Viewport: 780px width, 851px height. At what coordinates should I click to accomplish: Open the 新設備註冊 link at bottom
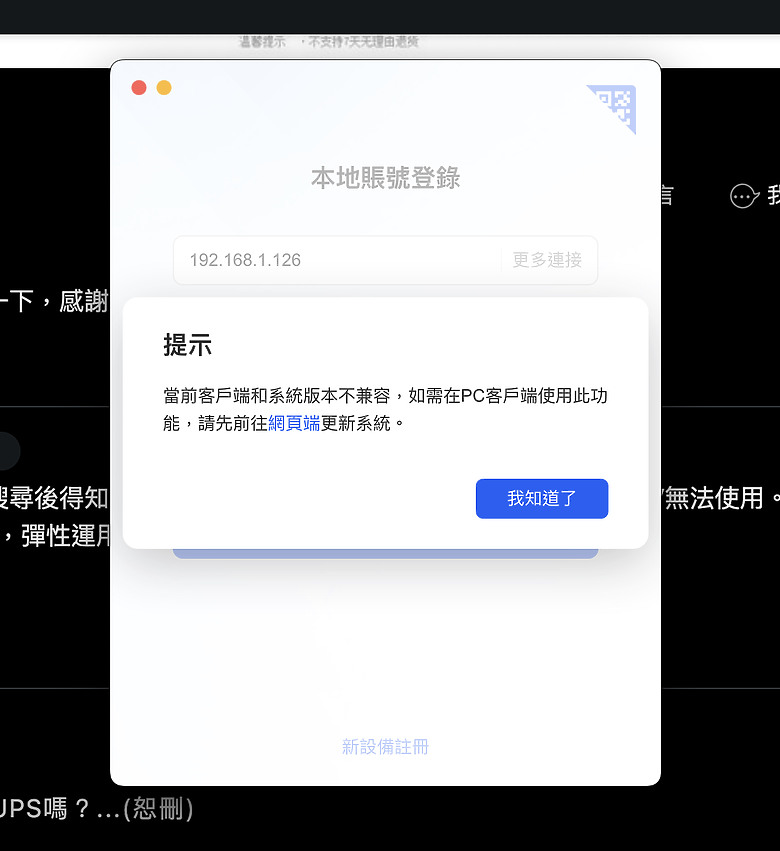[385, 747]
